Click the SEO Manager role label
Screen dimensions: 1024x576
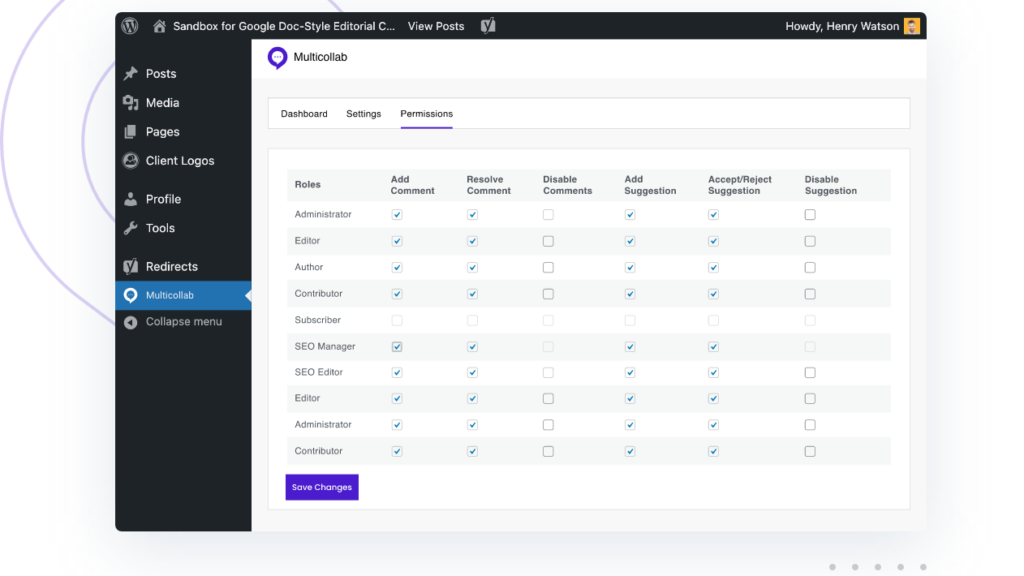point(325,347)
